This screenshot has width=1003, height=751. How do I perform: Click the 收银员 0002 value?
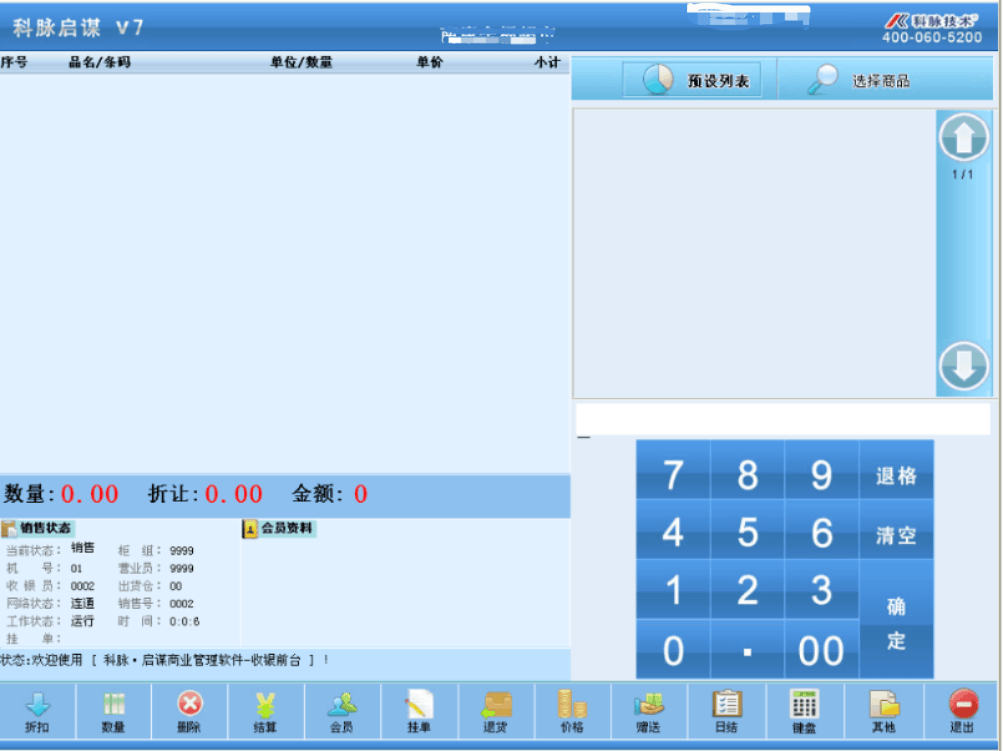(x=83, y=586)
